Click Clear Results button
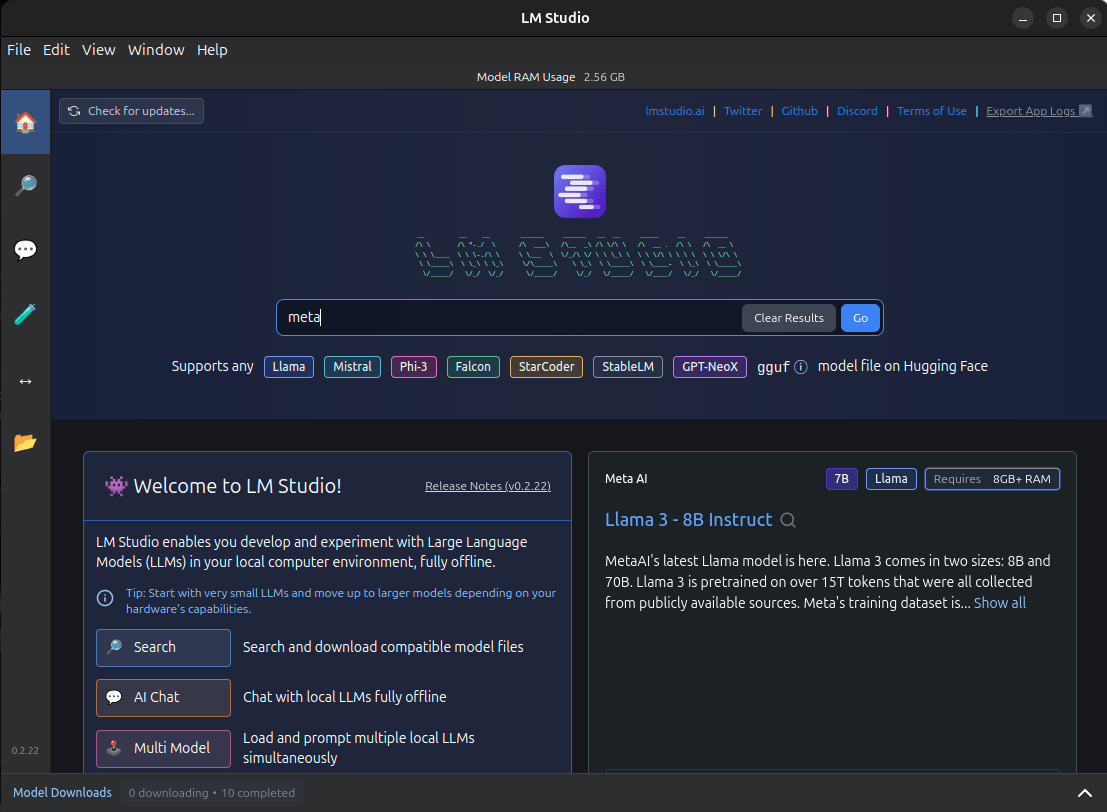This screenshot has height=812, width=1107. click(789, 318)
